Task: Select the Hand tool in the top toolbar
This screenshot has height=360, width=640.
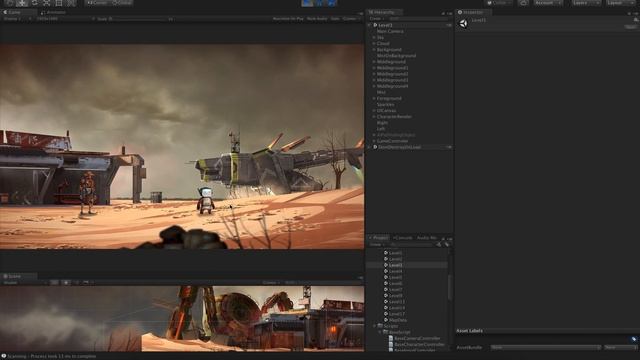Action: pos(10,3)
